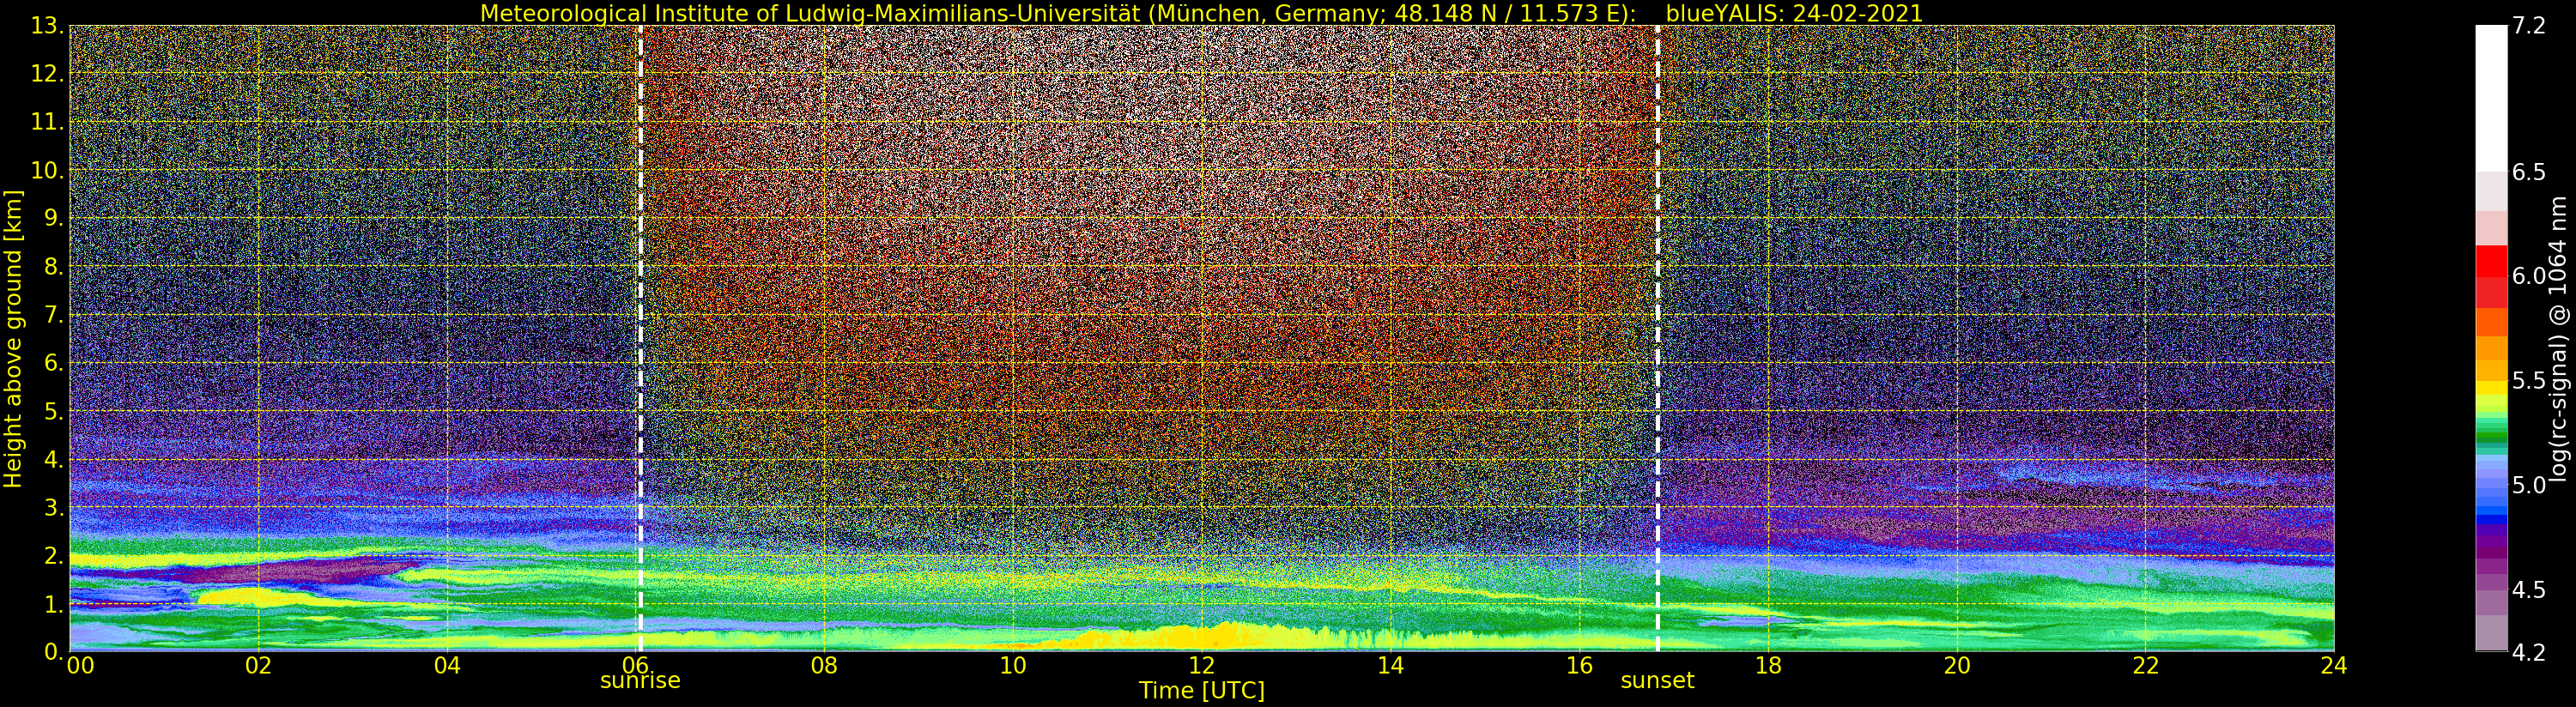Click the '14' tick on the time axis
This screenshot has width=2576, height=707.
pyautogui.click(x=1390, y=666)
